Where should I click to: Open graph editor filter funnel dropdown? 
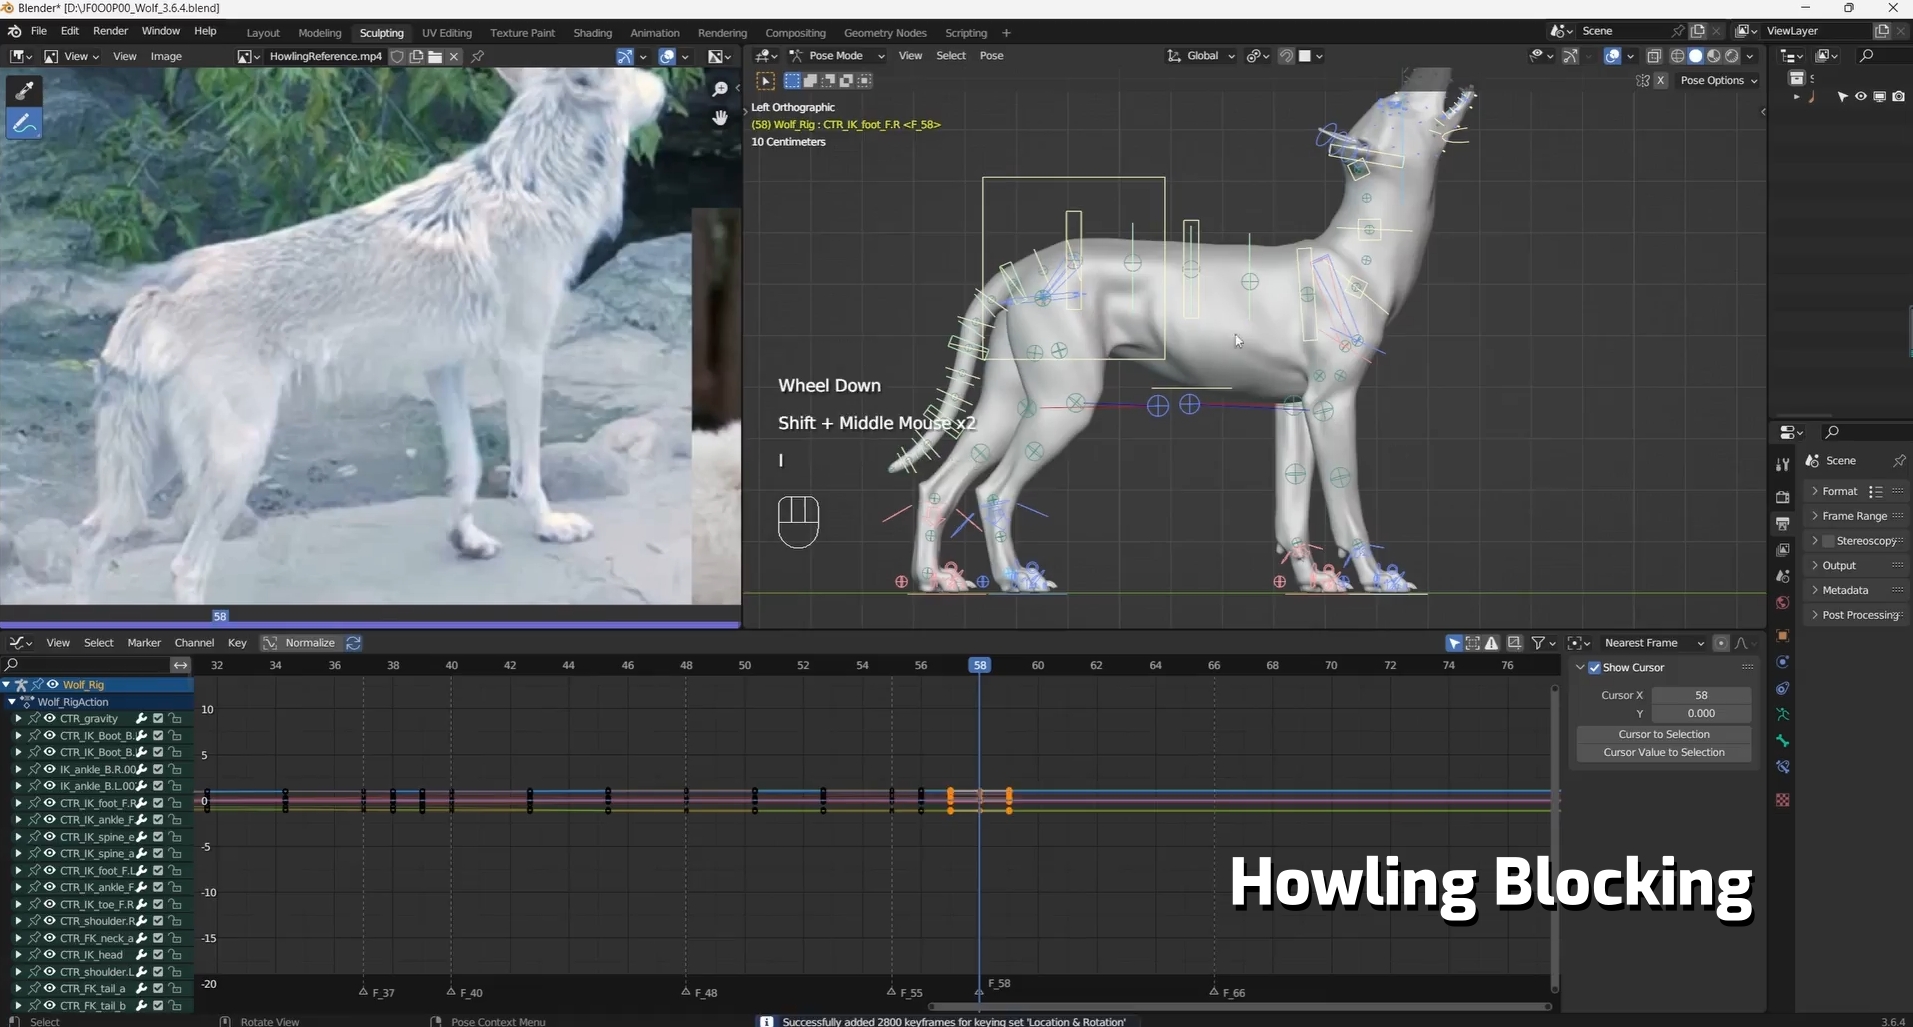[x=1544, y=643]
